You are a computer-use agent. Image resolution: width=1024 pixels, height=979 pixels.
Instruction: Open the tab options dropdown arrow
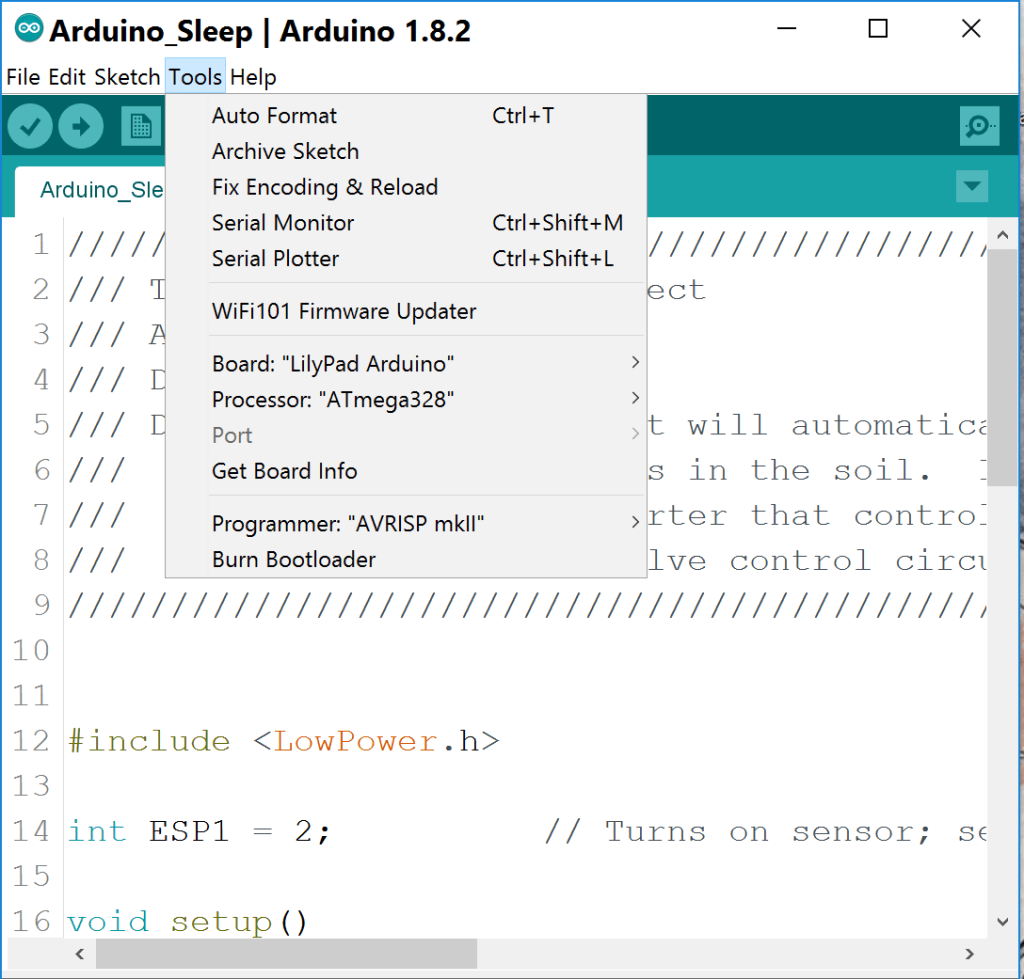pos(971,188)
